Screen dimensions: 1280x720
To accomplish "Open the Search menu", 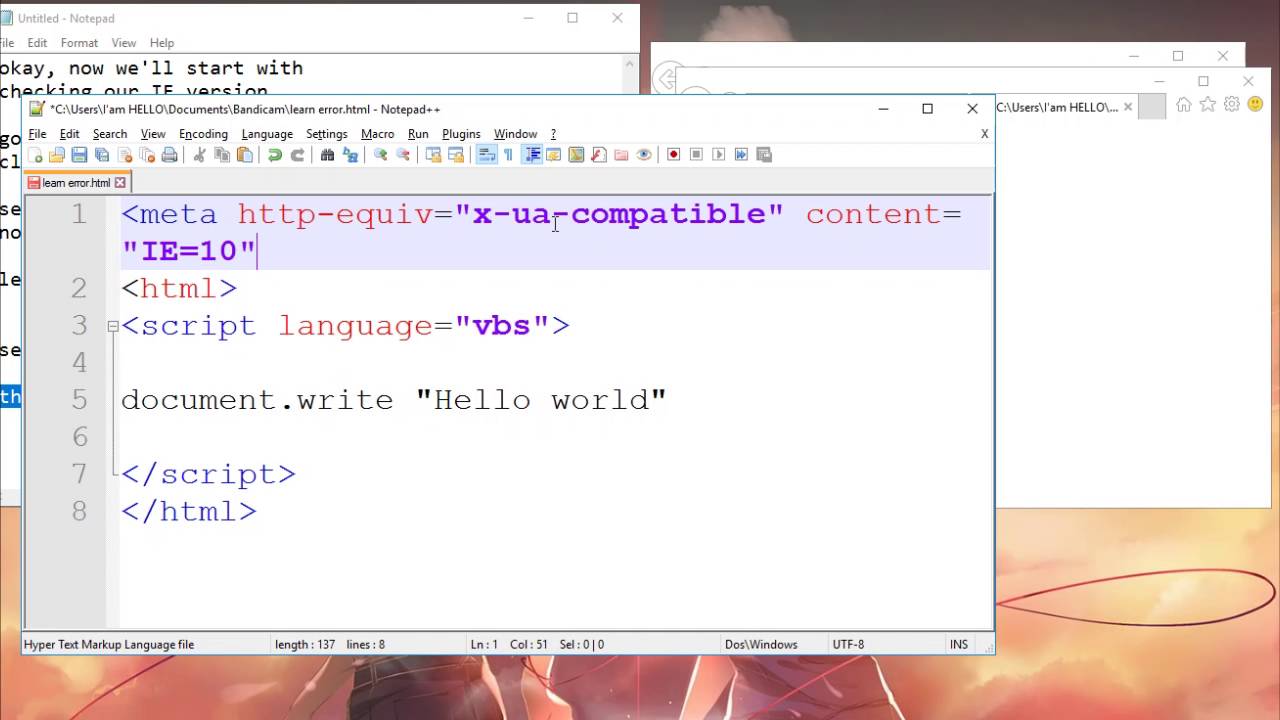I will pos(110,134).
